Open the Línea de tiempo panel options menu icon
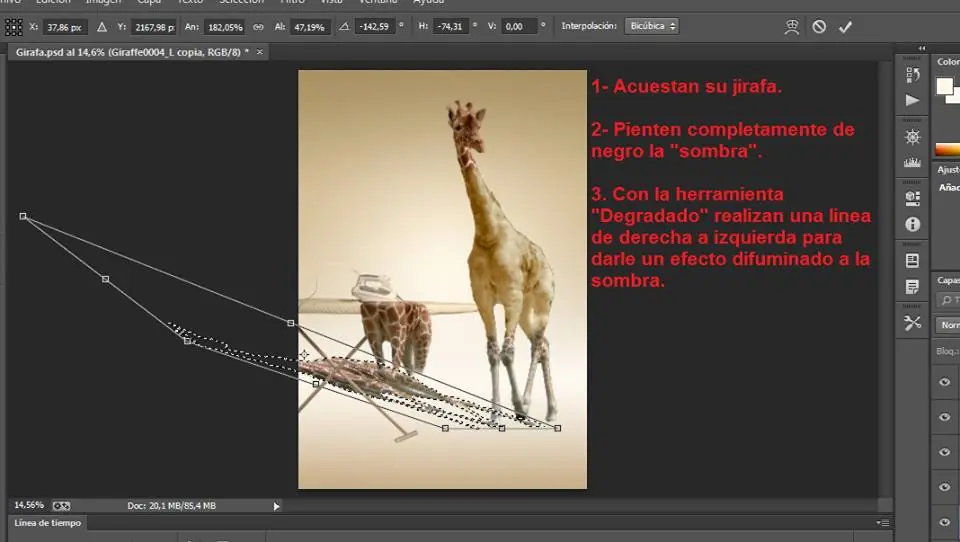Screen dimensions: 960x542 (x=883, y=523)
